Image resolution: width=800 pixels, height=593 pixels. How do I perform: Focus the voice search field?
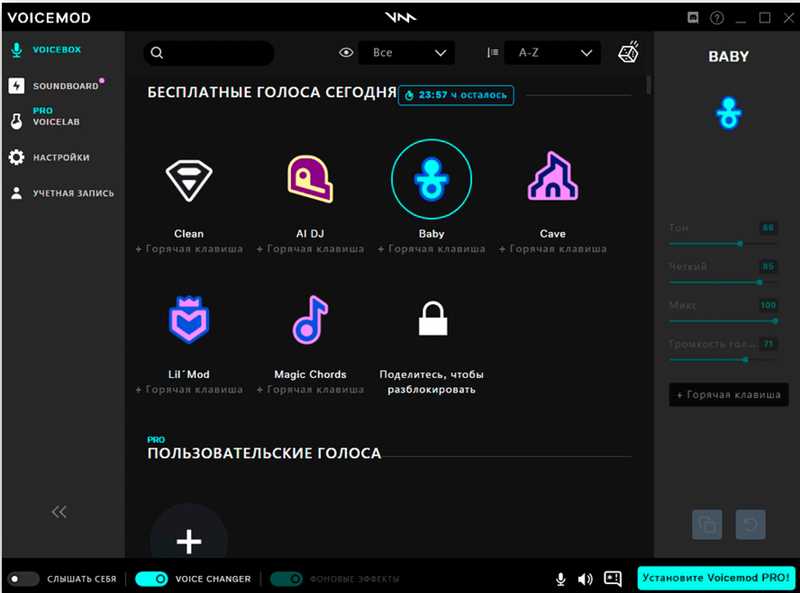(209, 53)
